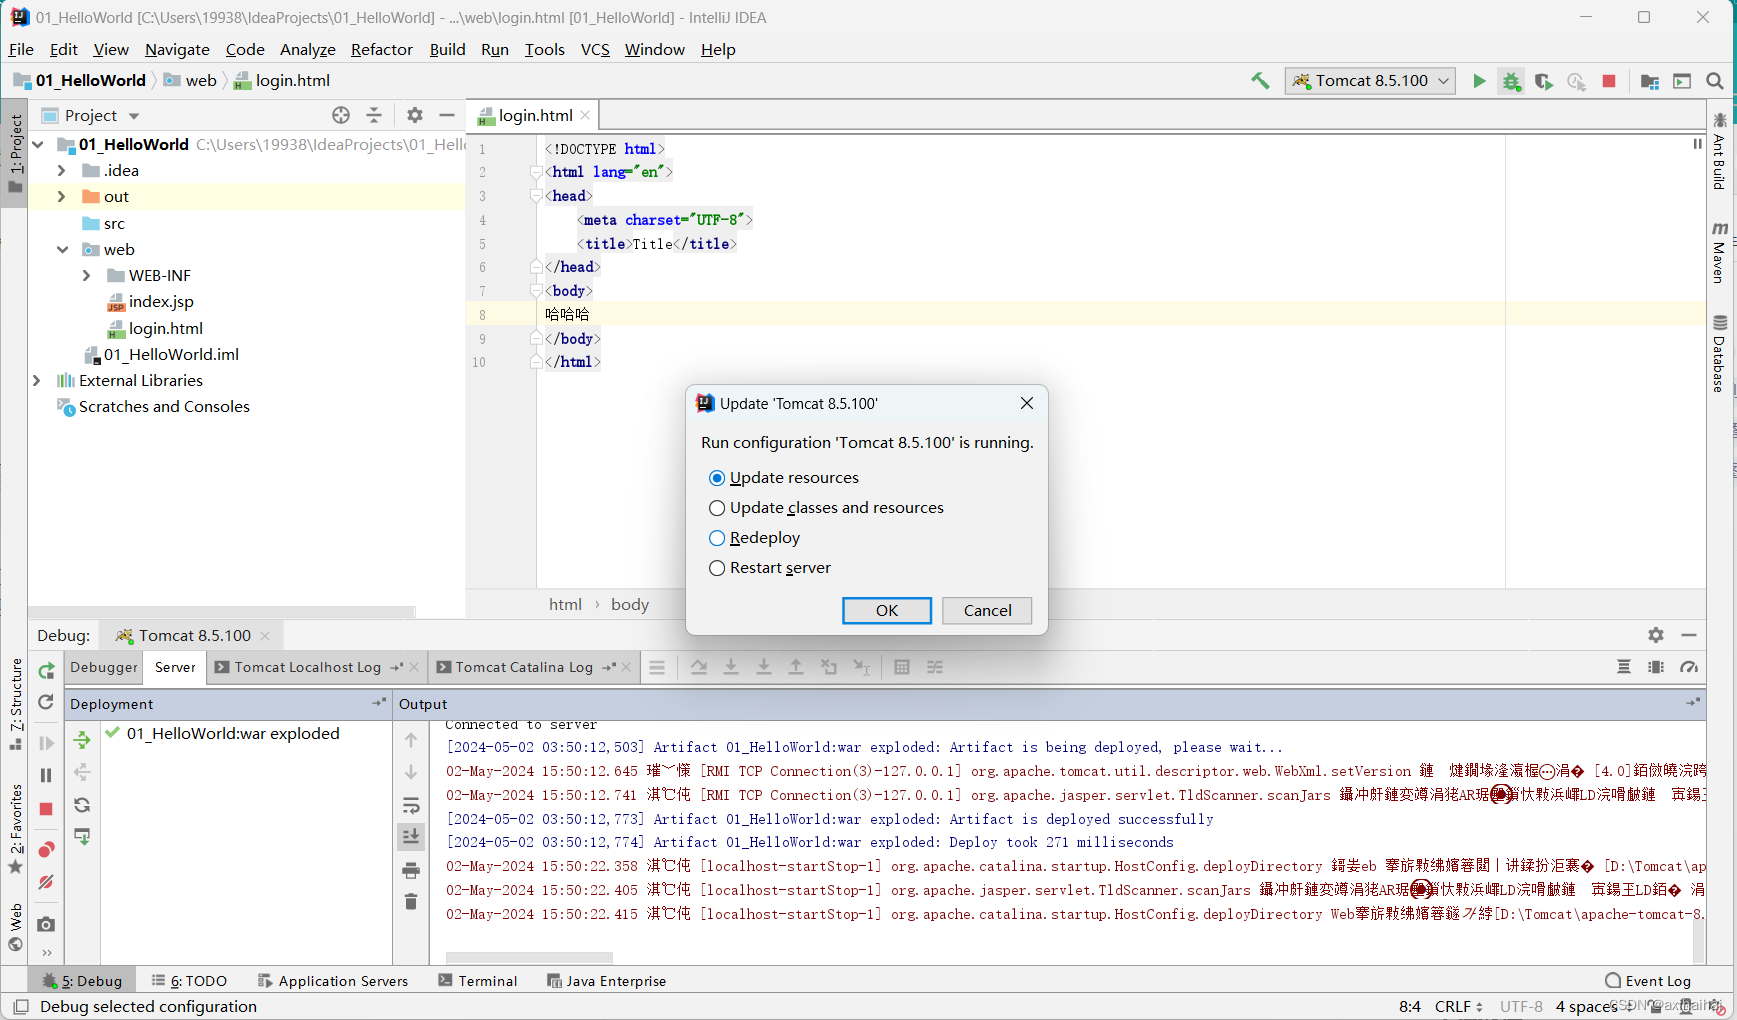Open the Refactor menu
This screenshot has height=1020, width=1737.
coord(381,50)
